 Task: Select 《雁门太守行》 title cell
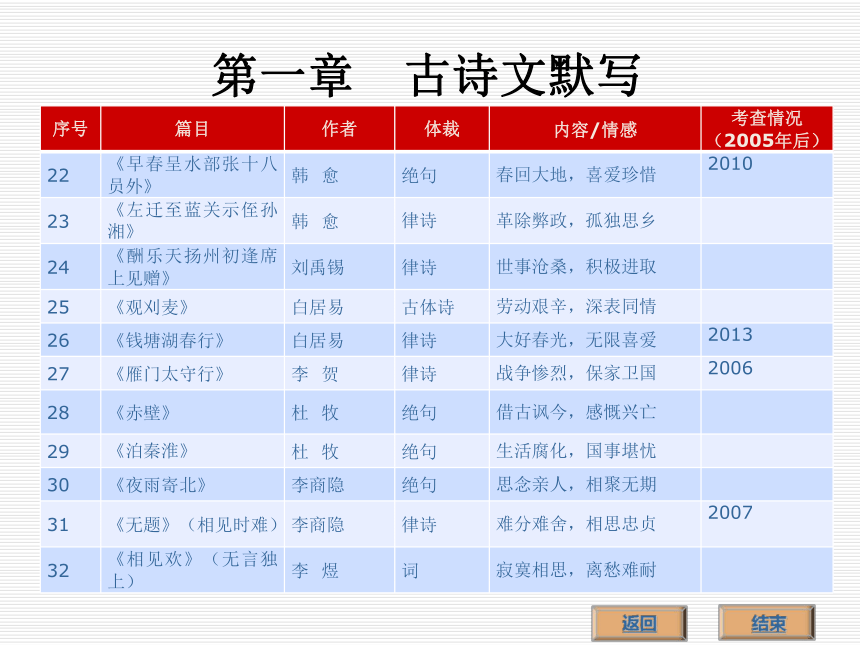193,374
